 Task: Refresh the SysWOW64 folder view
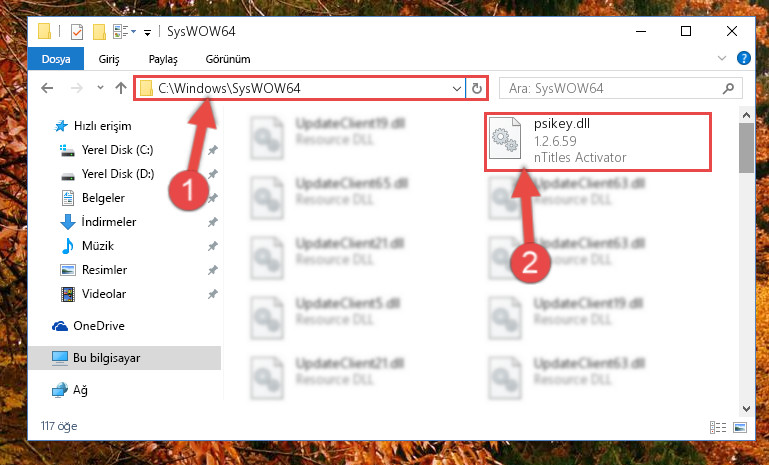click(x=476, y=89)
